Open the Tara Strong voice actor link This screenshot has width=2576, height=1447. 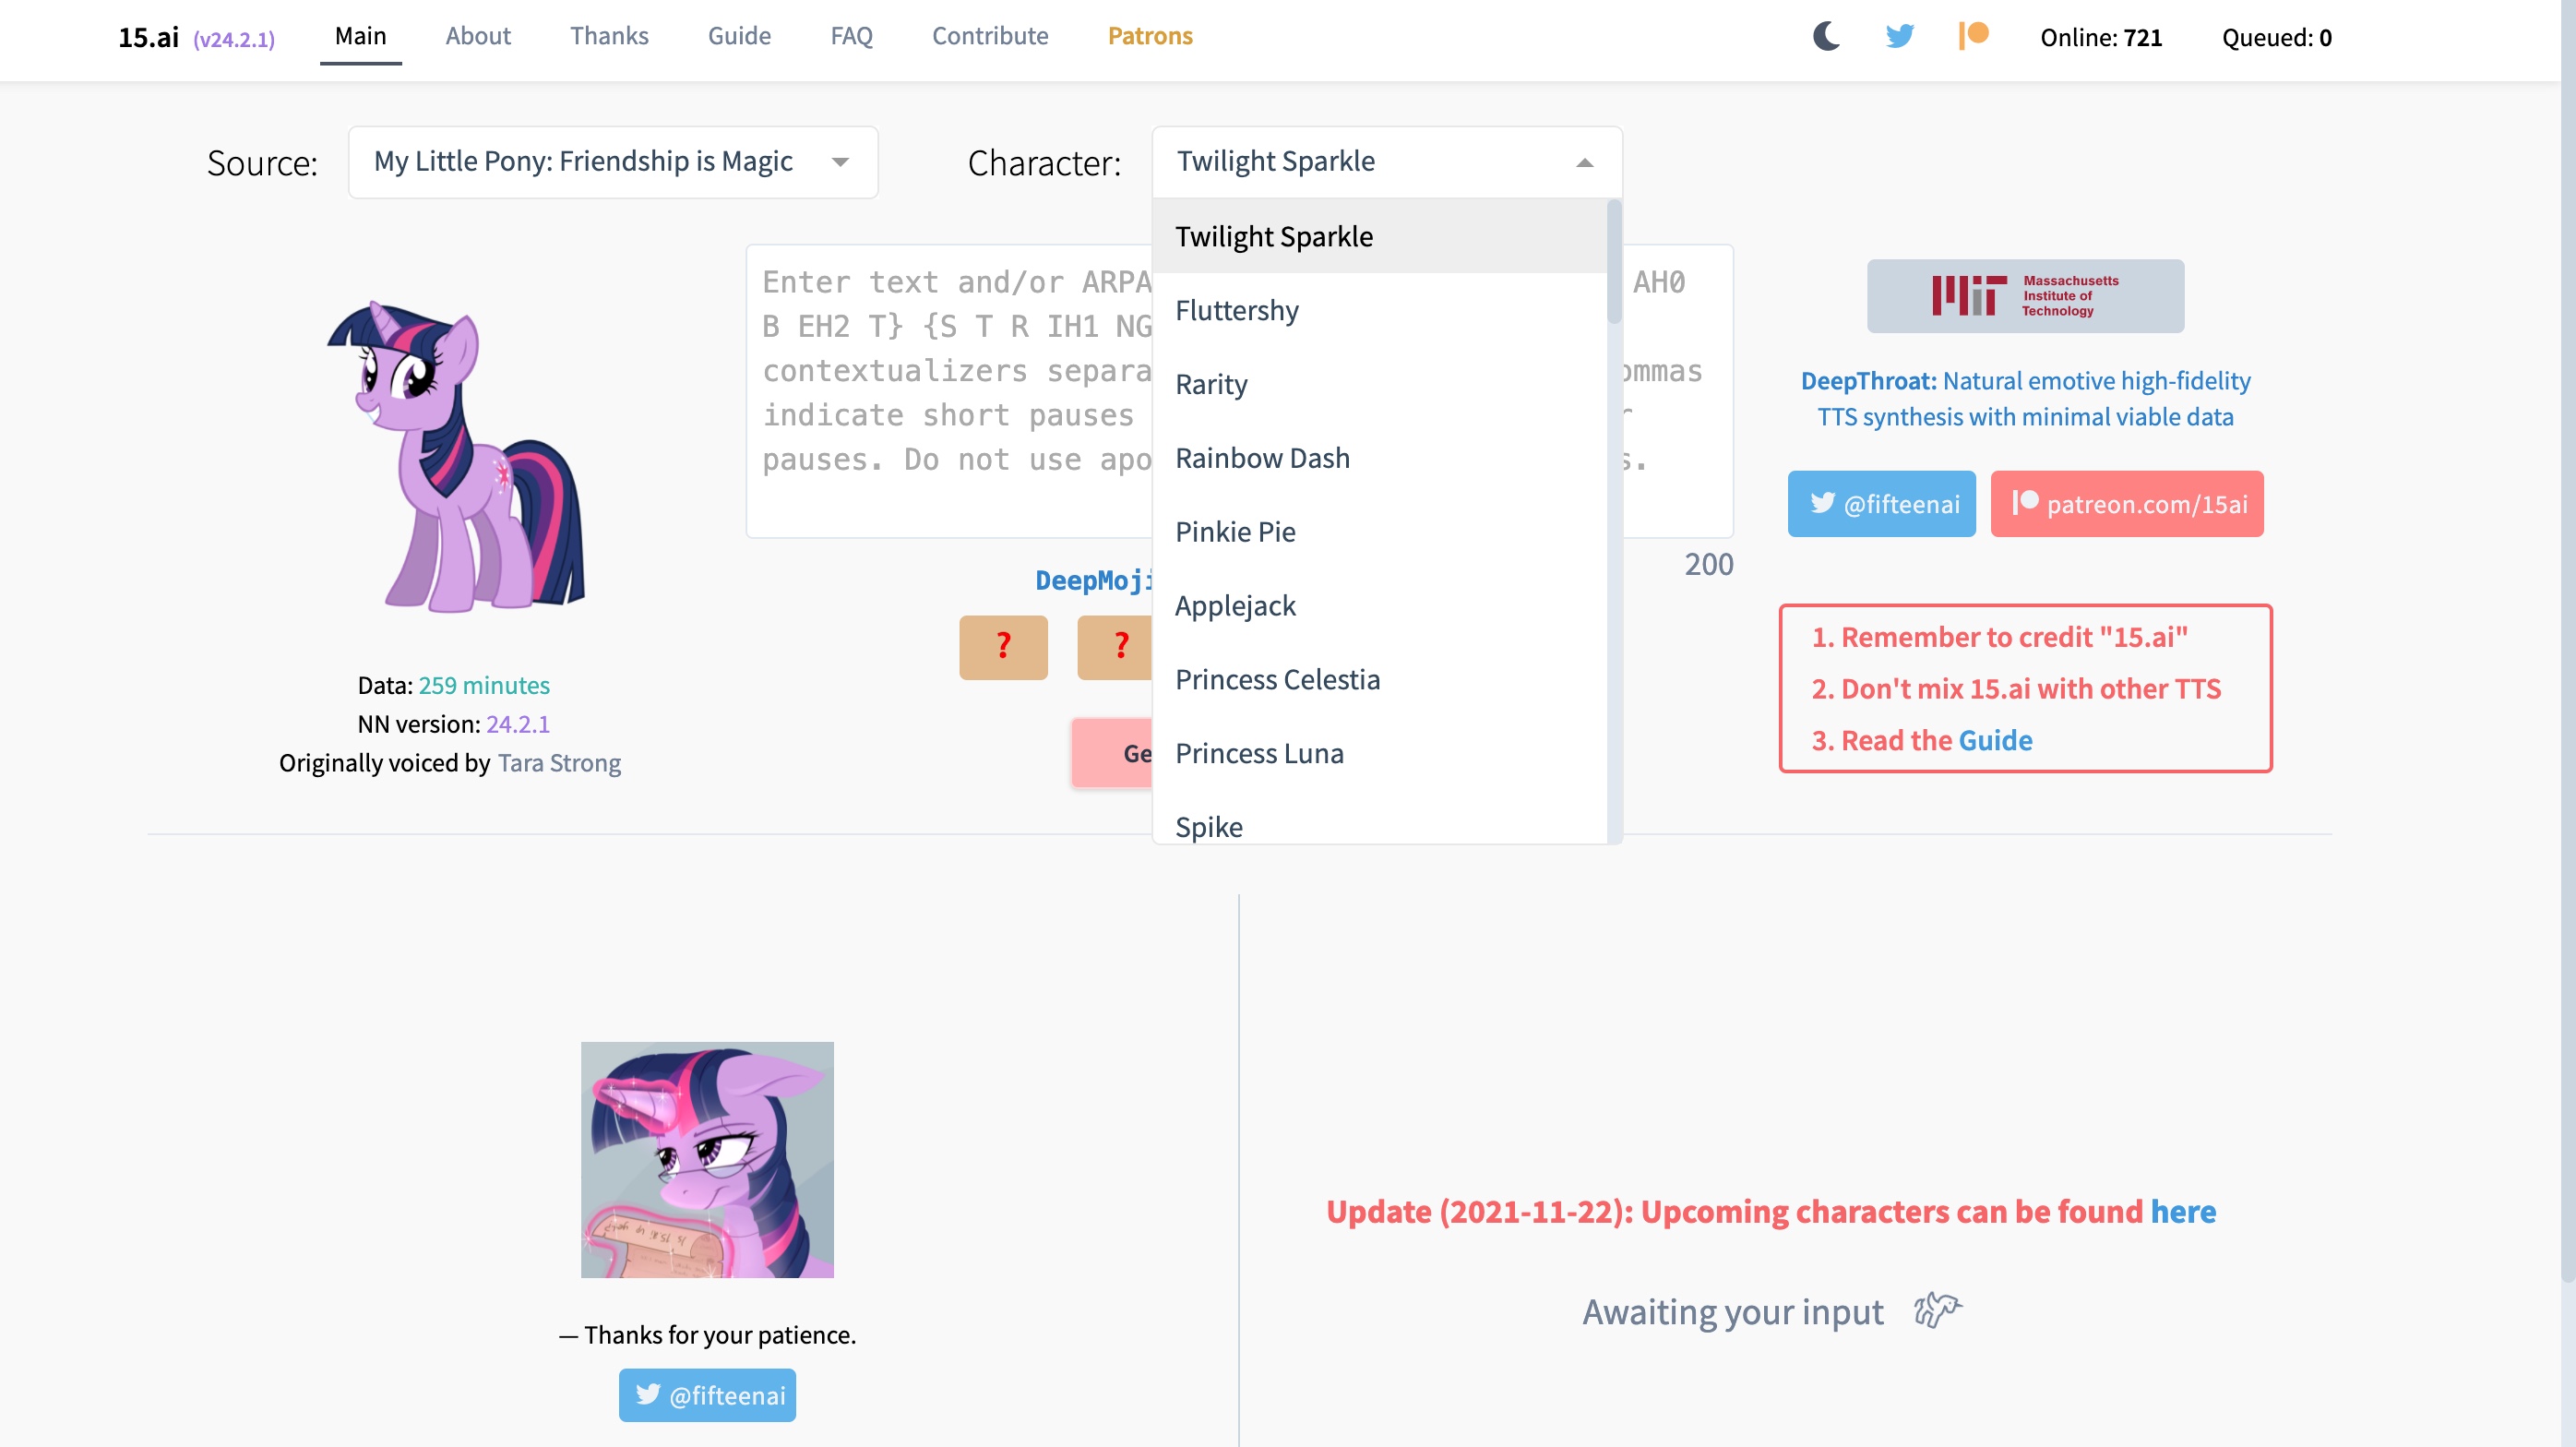(559, 763)
